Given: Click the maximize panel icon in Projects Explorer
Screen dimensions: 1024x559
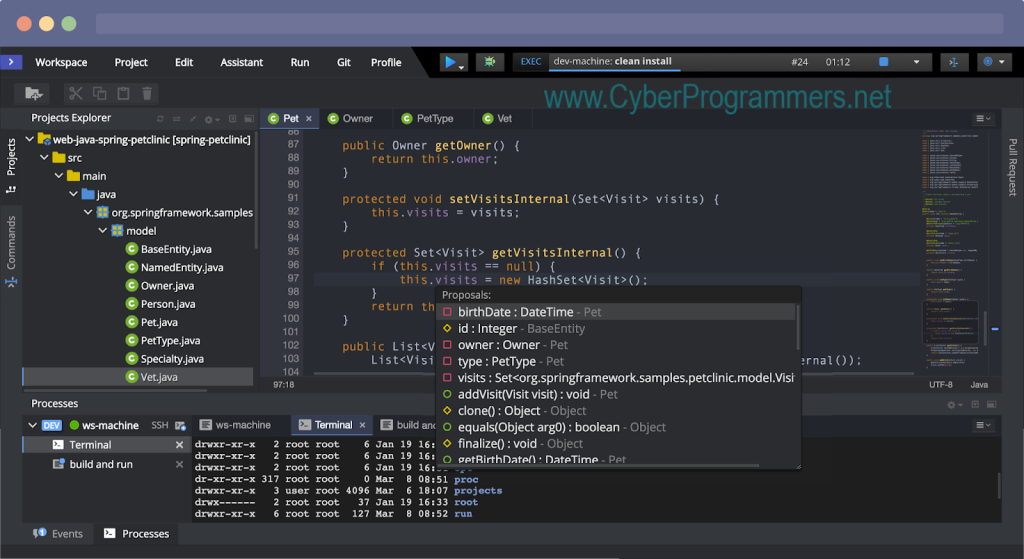Looking at the screenshot, I should point(249,119).
